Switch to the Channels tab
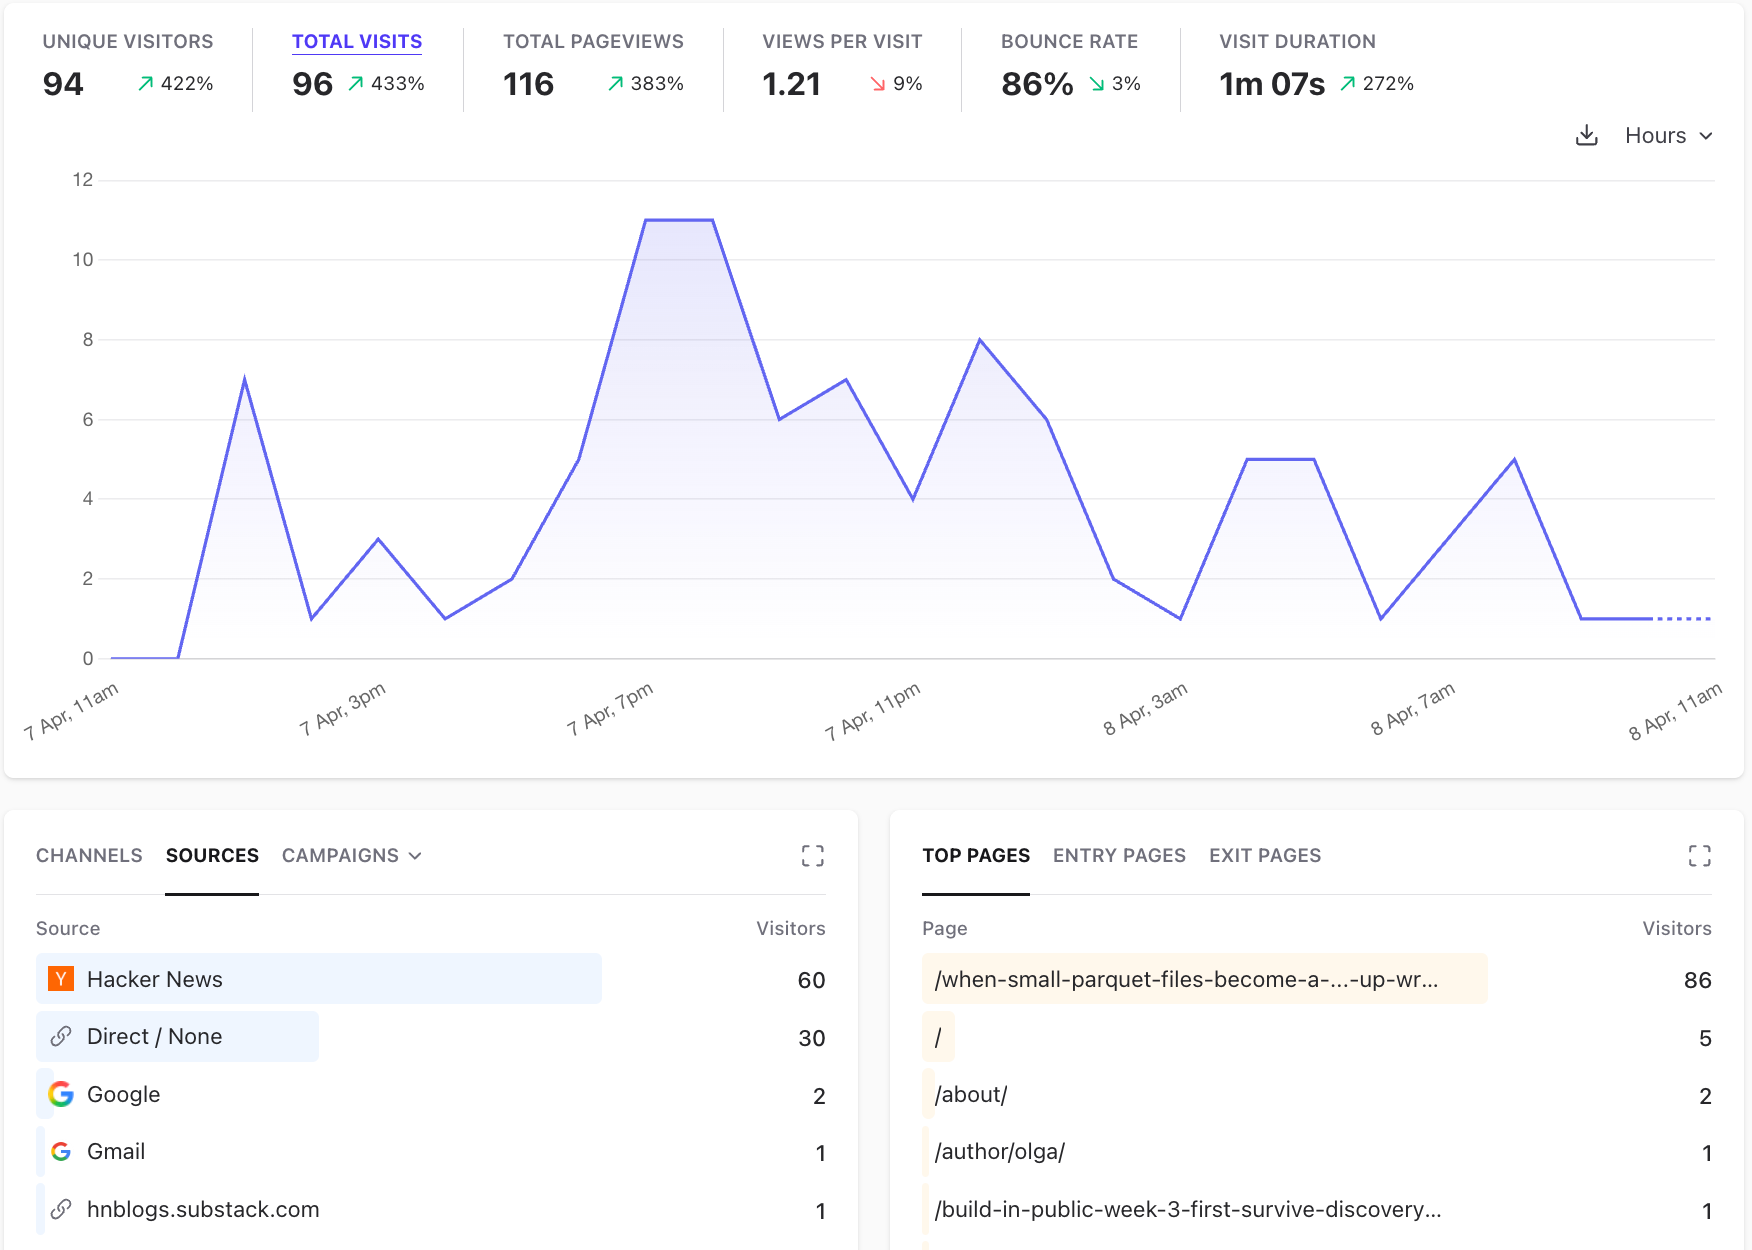1752x1250 pixels. 89,856
